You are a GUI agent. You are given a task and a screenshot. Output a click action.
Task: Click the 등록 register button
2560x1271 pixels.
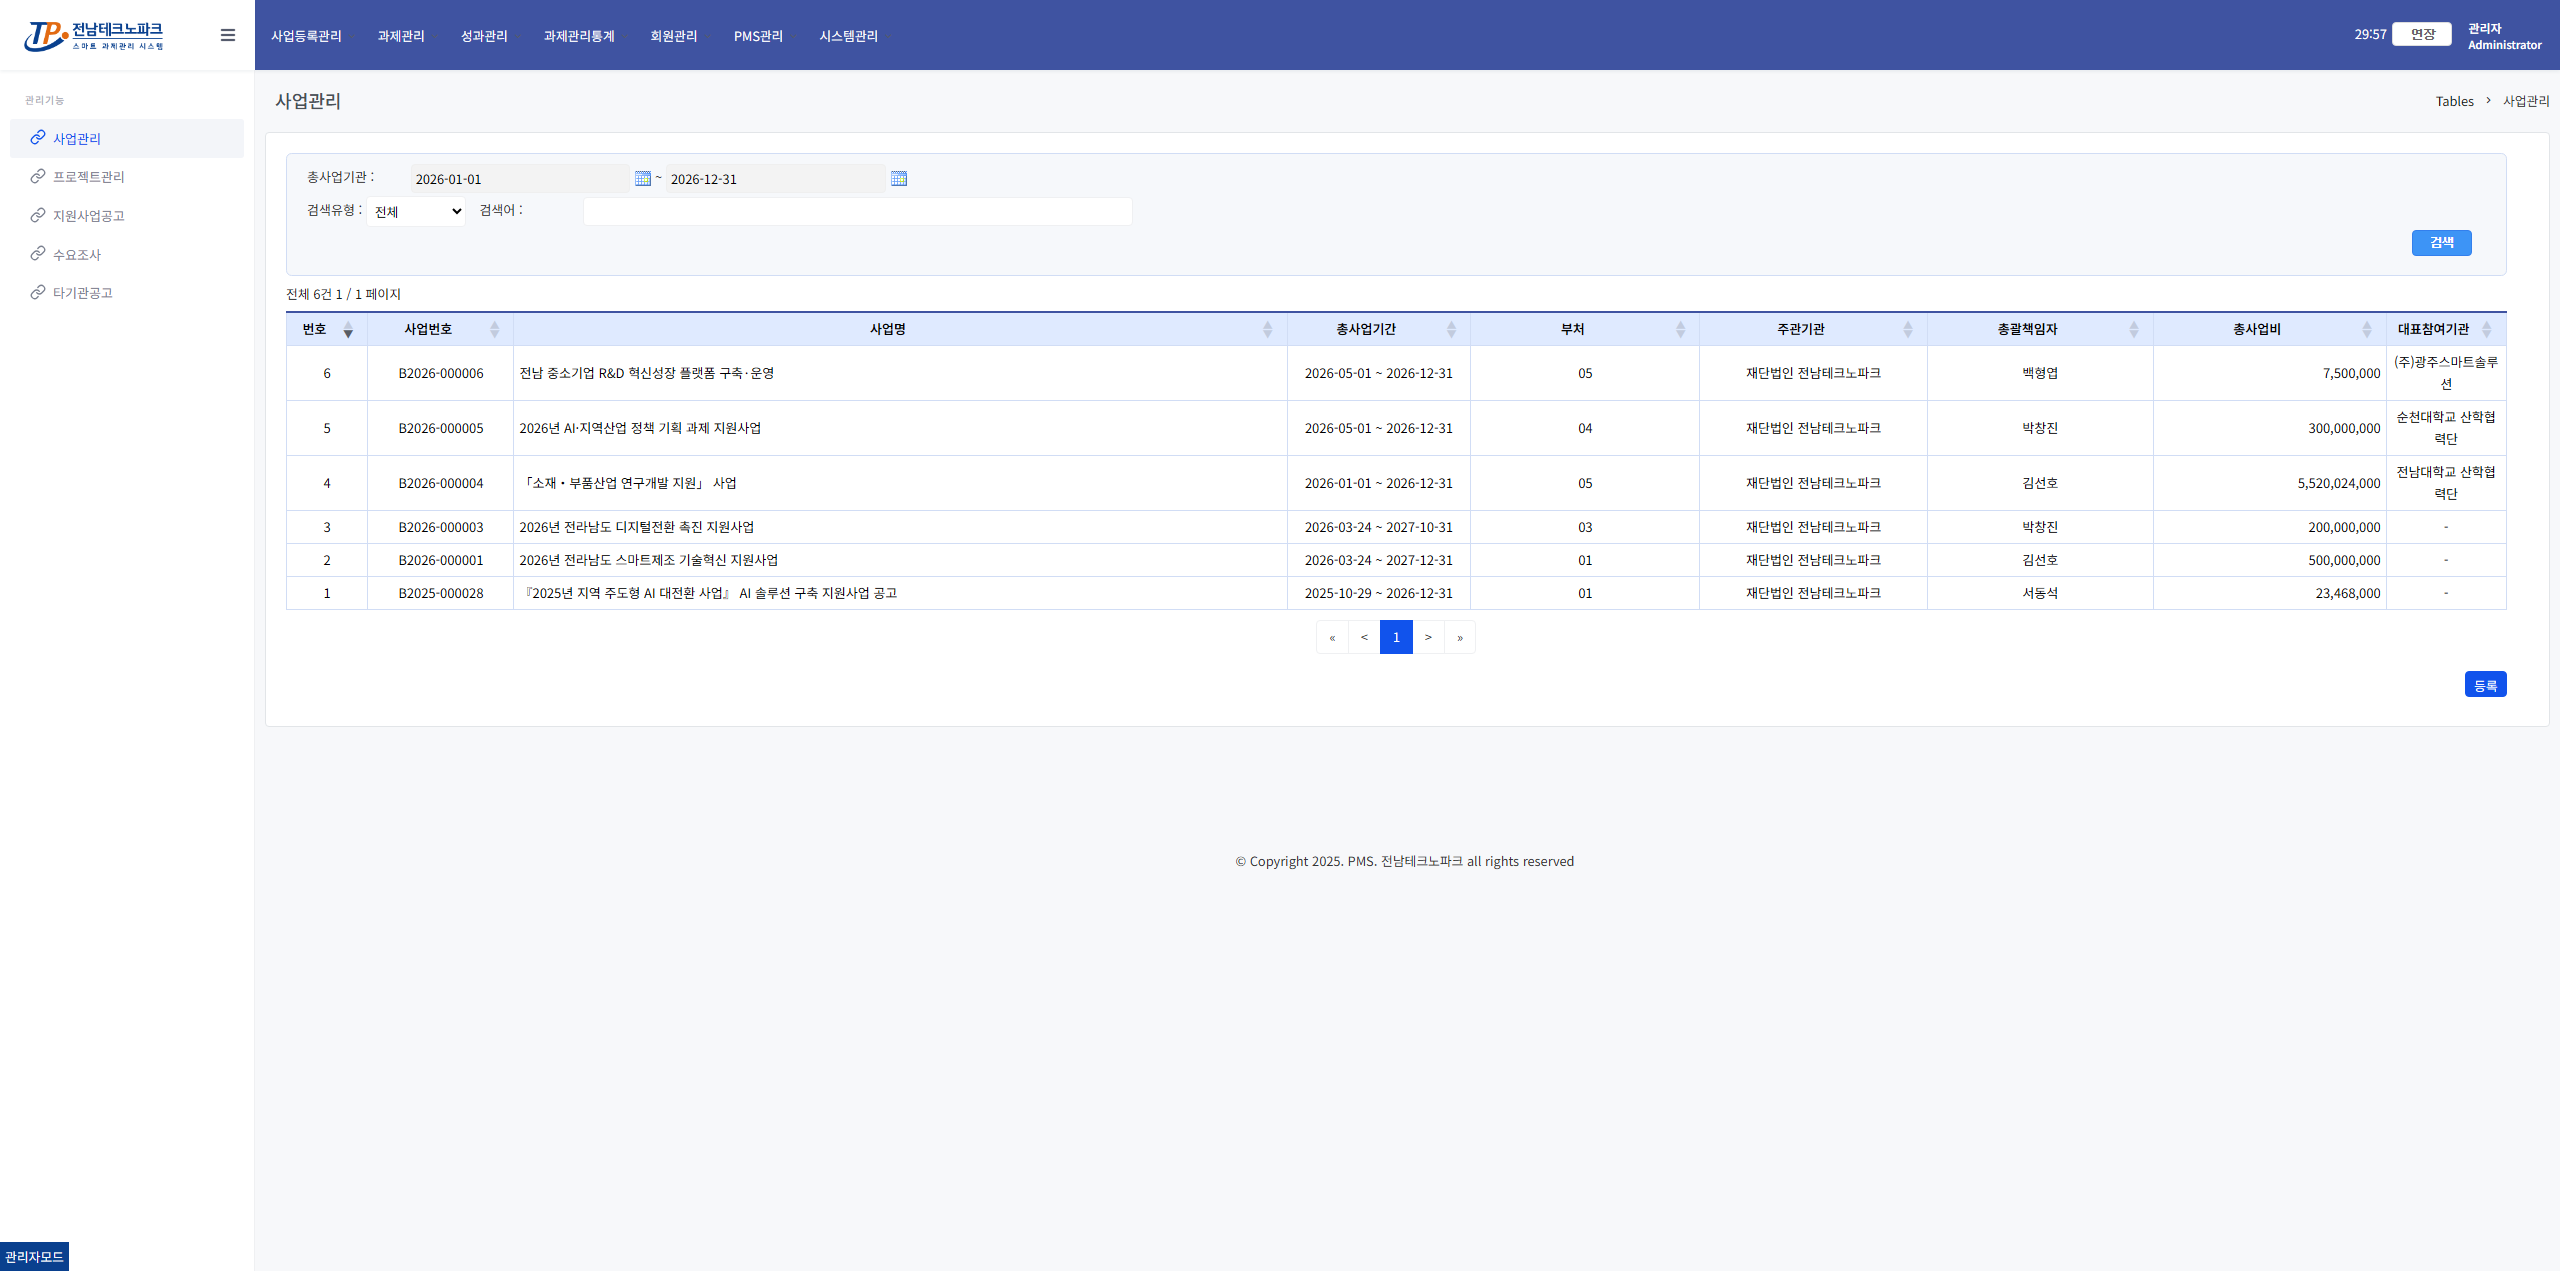2485,684
